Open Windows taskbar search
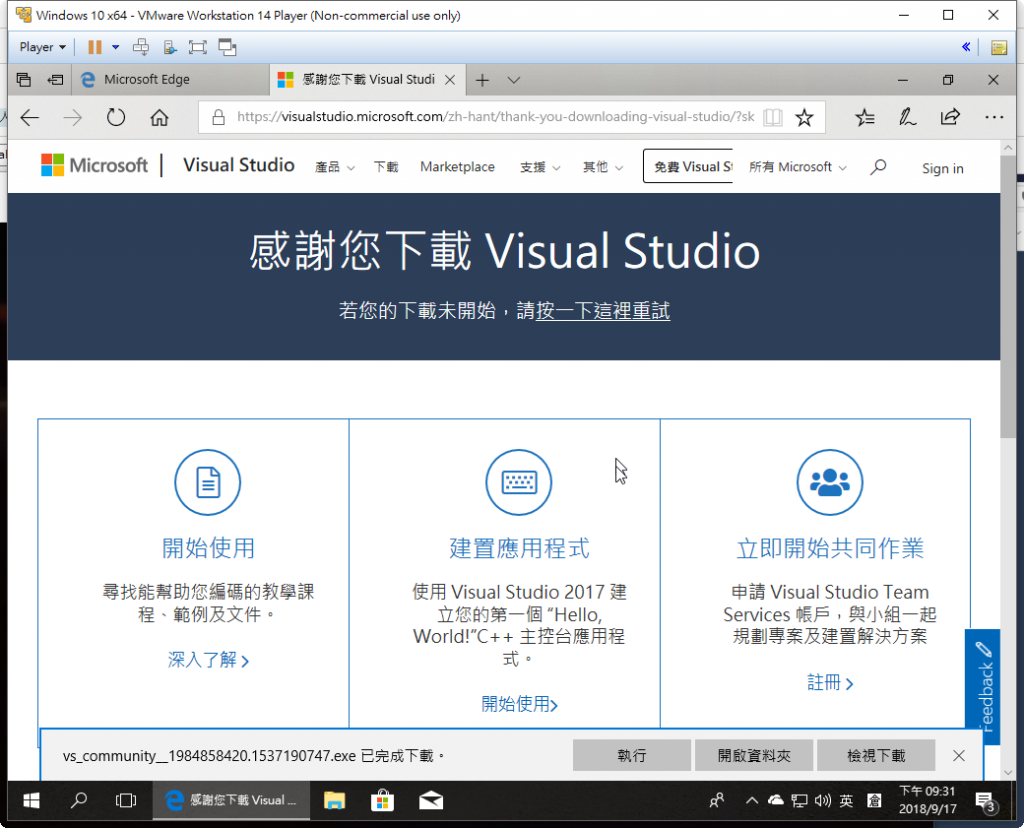This screenshot has width=1024, height=828. 79,801
